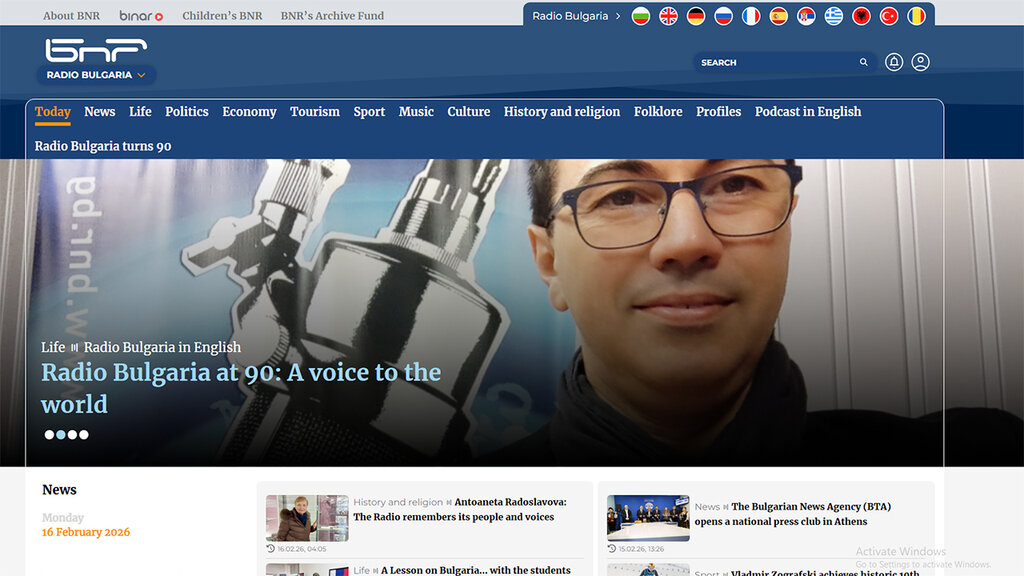The height and width of the screenshot is (576, 1024).
Task: Click the search magnifier icon
Action: [864, 62]
